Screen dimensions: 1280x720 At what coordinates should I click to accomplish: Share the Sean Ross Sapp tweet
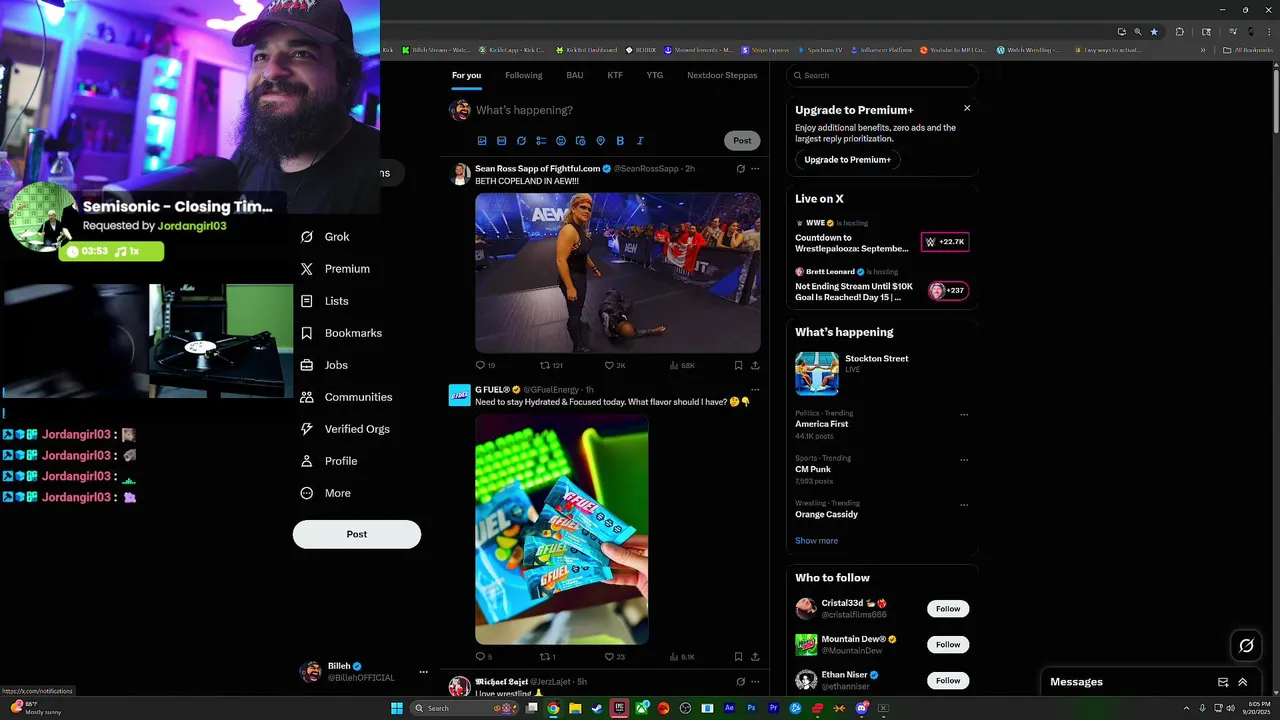point(755,365)
